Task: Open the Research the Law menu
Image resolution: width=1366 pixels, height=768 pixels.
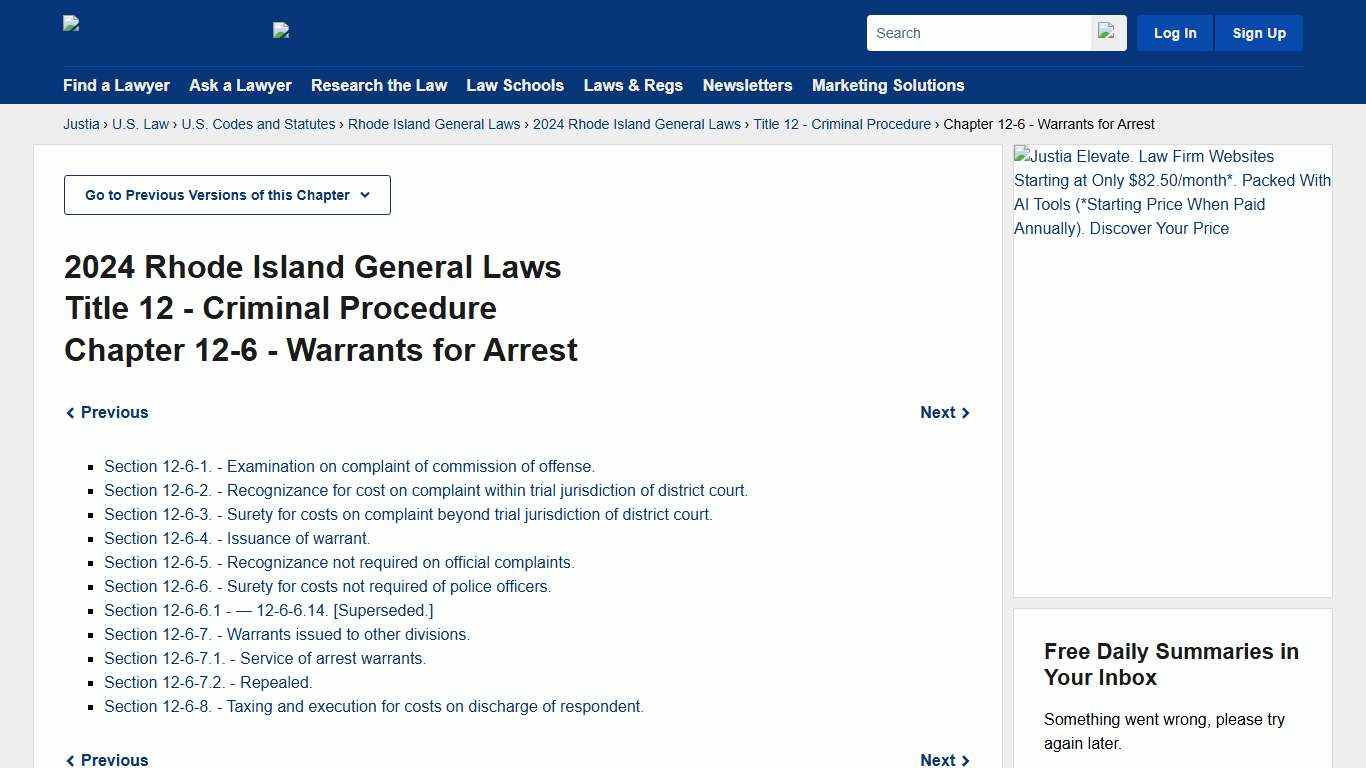Action: (379, 86)
